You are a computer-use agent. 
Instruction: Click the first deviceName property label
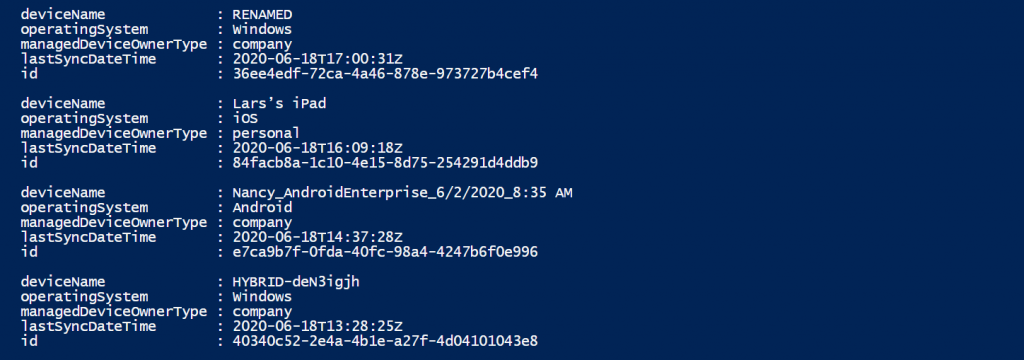[63, 14]
